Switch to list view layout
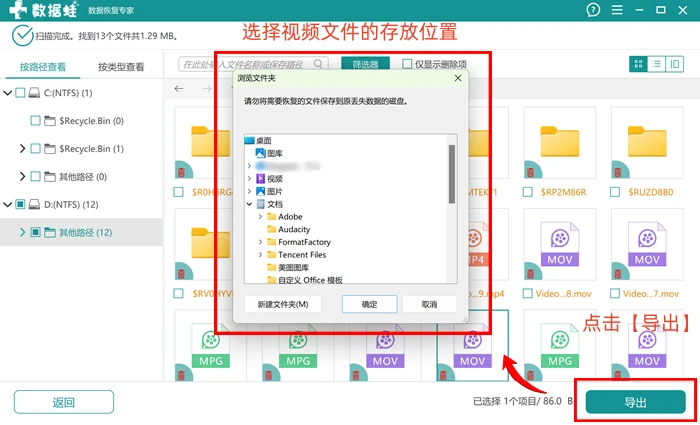Screen dimensions: 700x425 click(x=656, y=64)
